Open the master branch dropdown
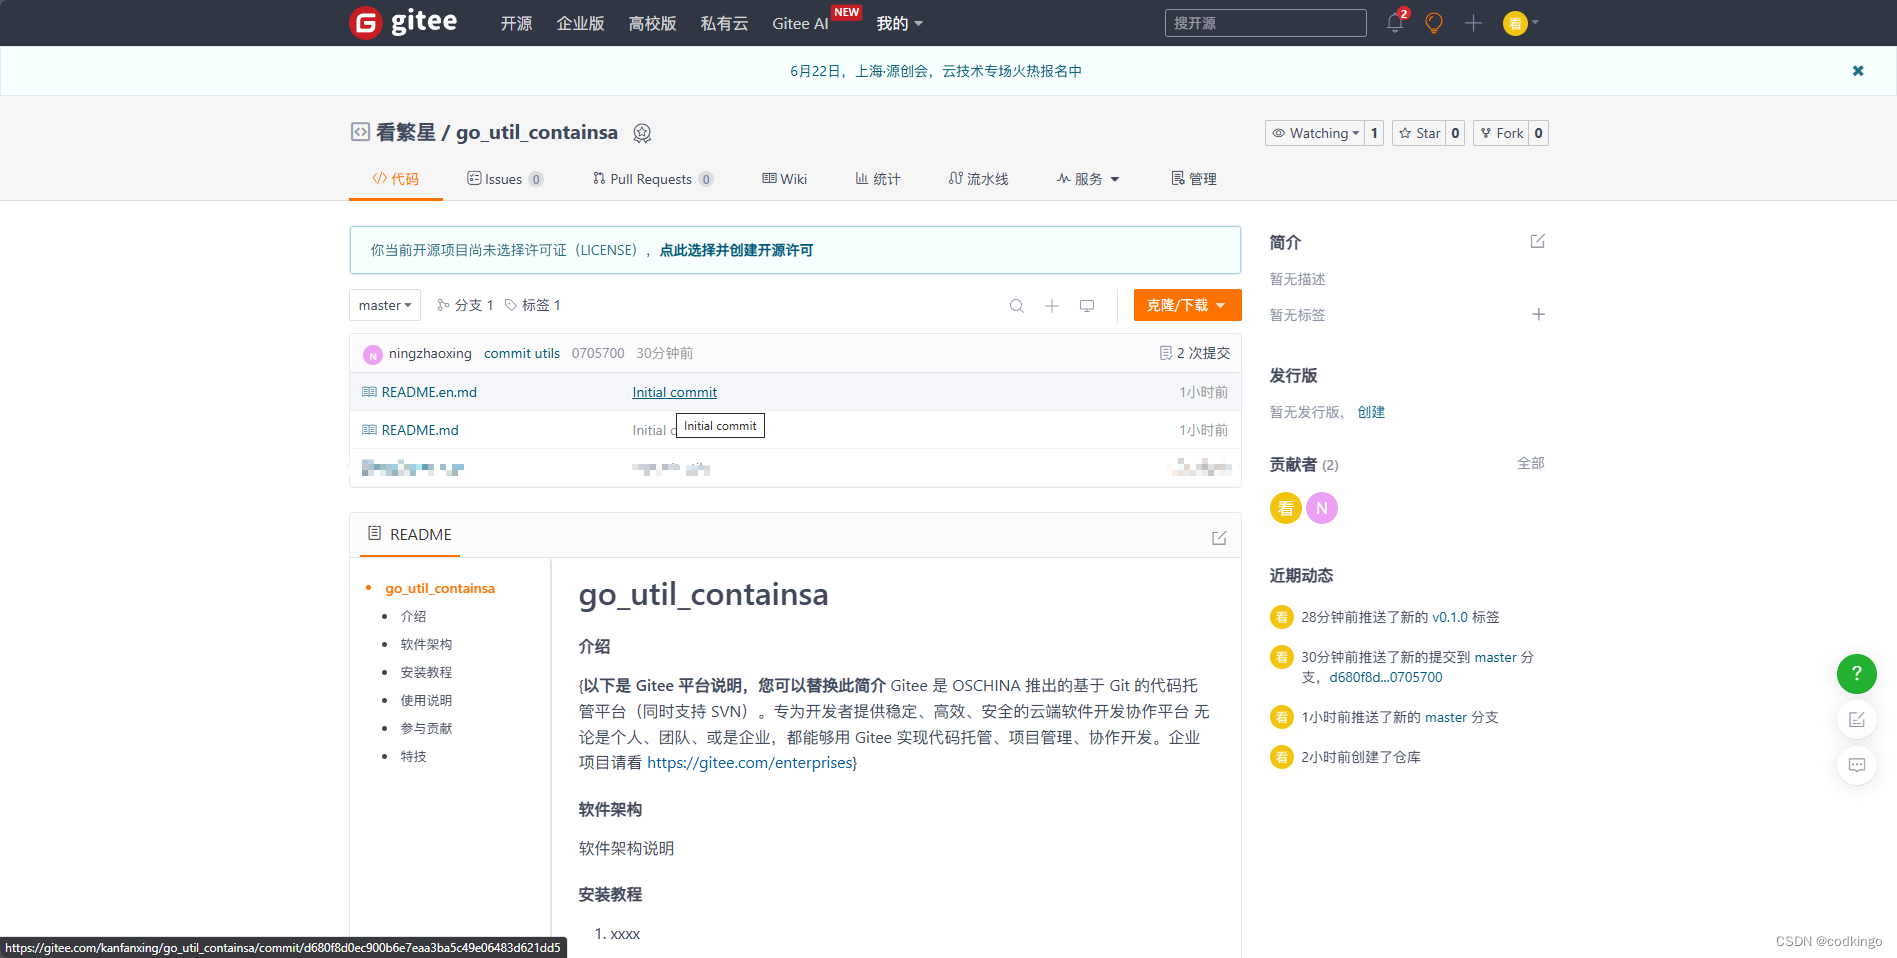Image resolution: width=1897 pixels, height=958 pixels. pos(385,305)
